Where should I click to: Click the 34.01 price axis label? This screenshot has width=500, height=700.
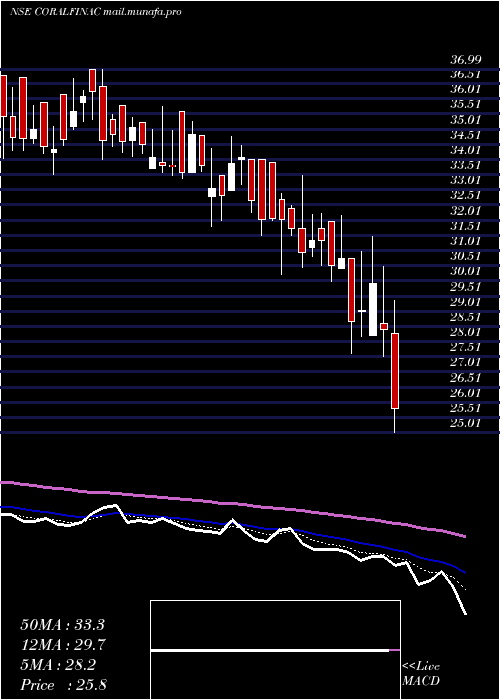pyautogui.click(x=464, y=150)
